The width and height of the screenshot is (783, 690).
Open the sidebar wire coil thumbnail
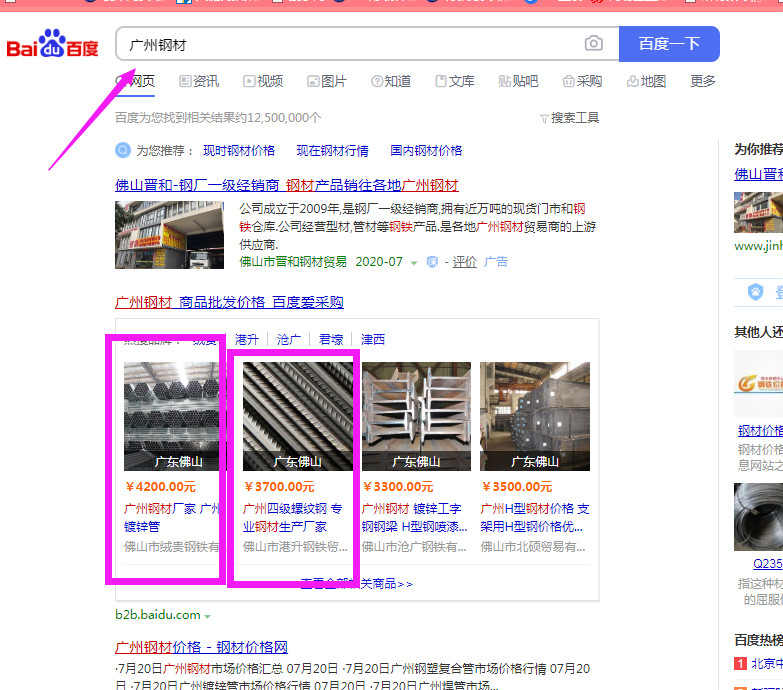(x=759, y=517)
